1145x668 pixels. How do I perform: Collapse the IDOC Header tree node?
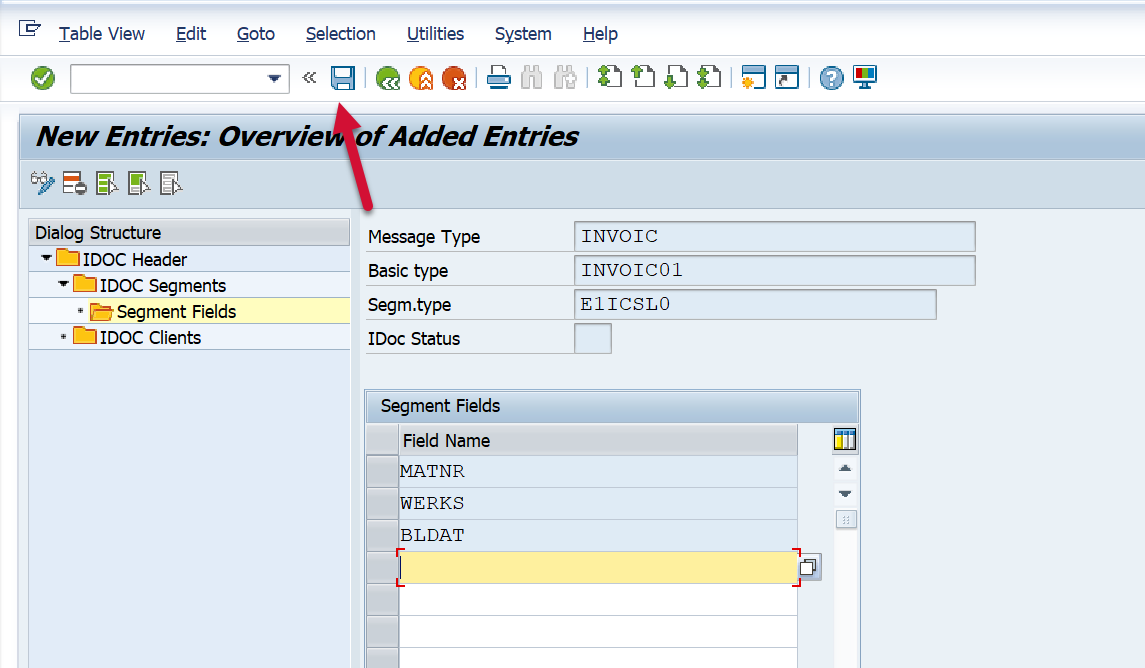tap(46, 259)
